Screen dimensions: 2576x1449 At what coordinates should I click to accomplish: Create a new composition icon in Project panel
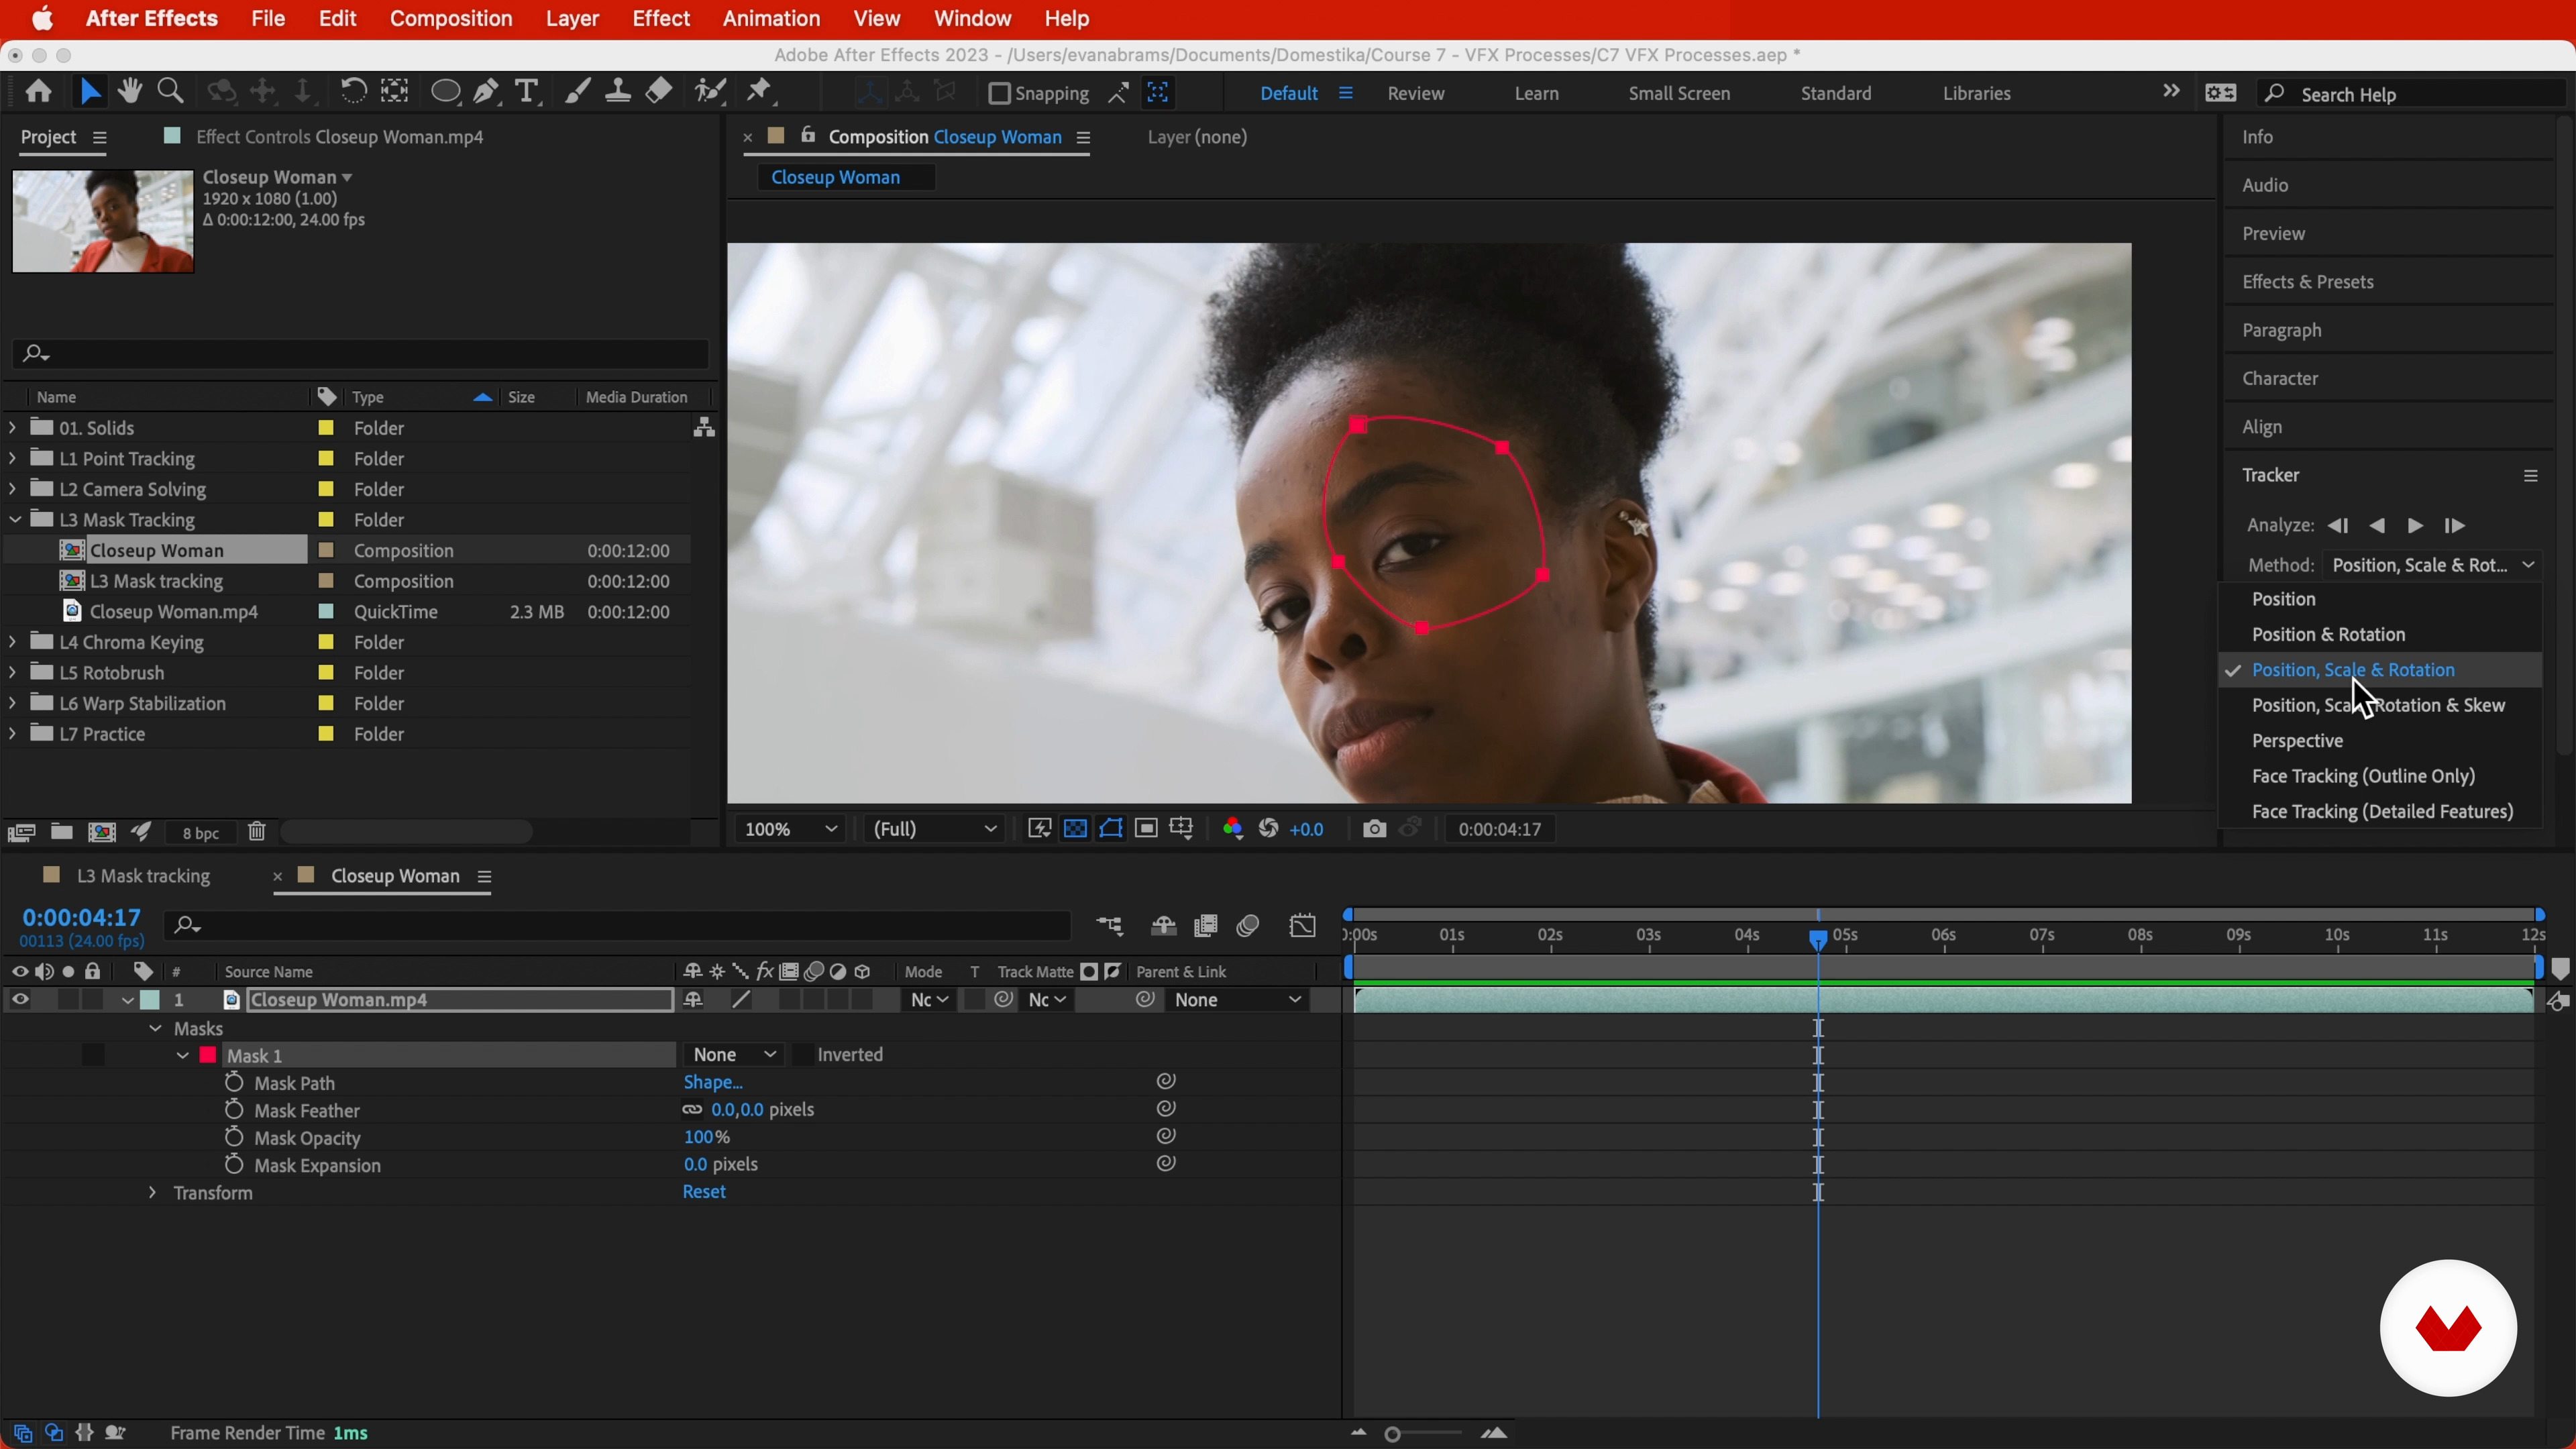coord(102,832)
